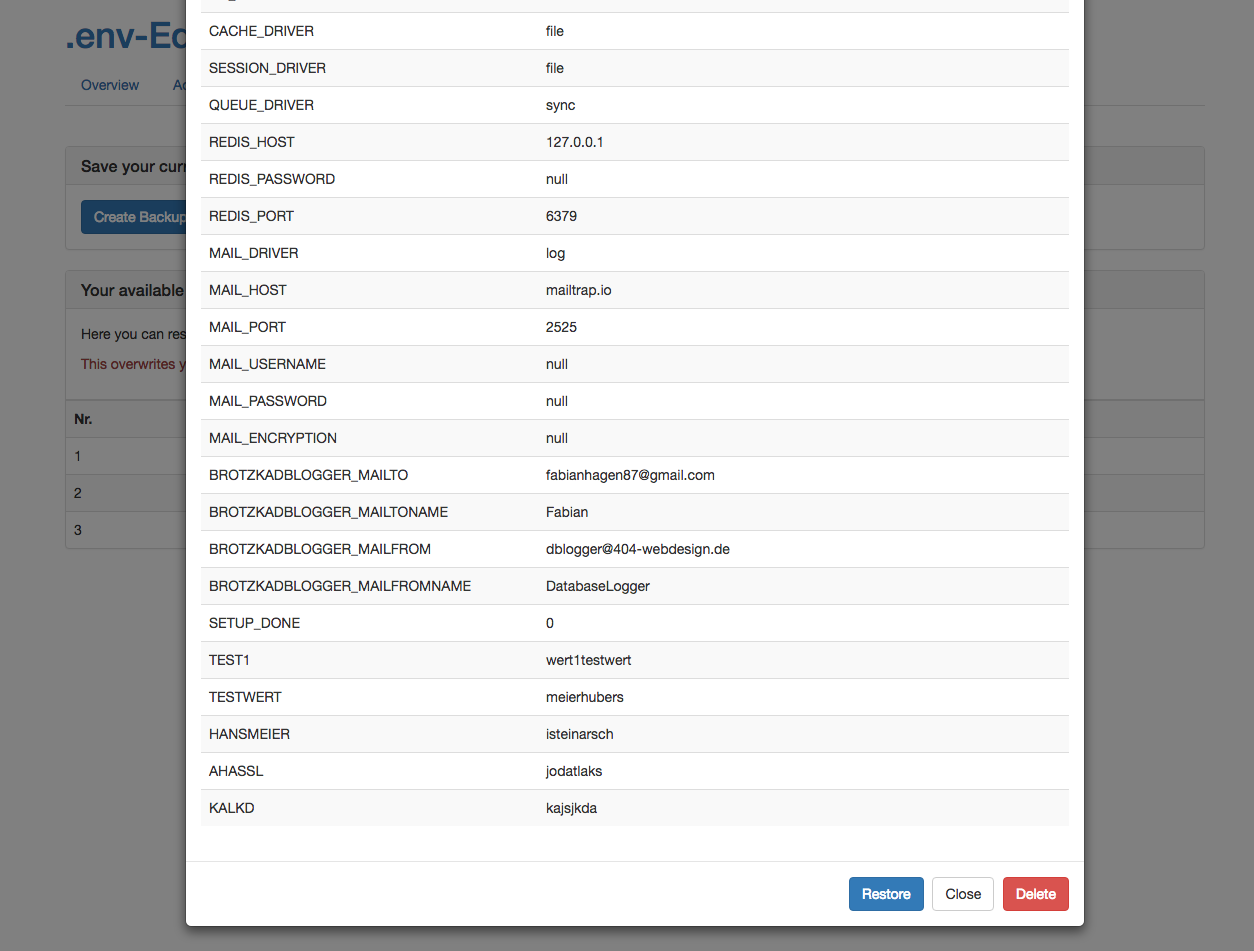The width and height of the screenshot is (1254, 951).
Task: Dismiss the dialog with the Close button
Action: (x=962, y=894)
